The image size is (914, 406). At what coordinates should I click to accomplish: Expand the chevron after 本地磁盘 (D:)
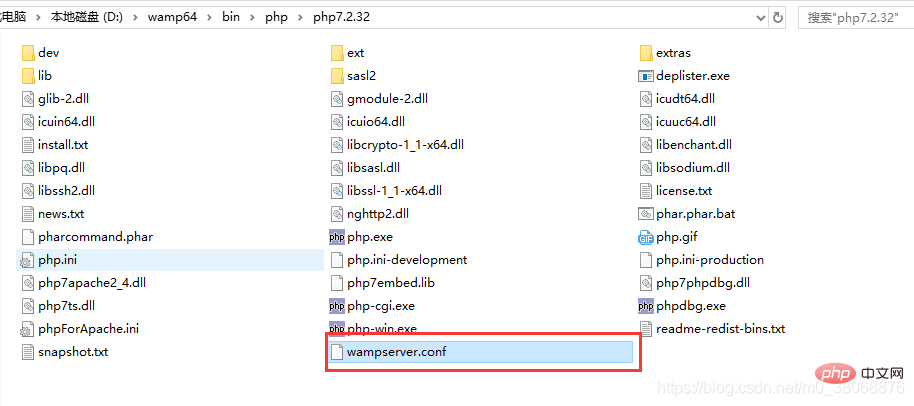(x=135, y=17)
